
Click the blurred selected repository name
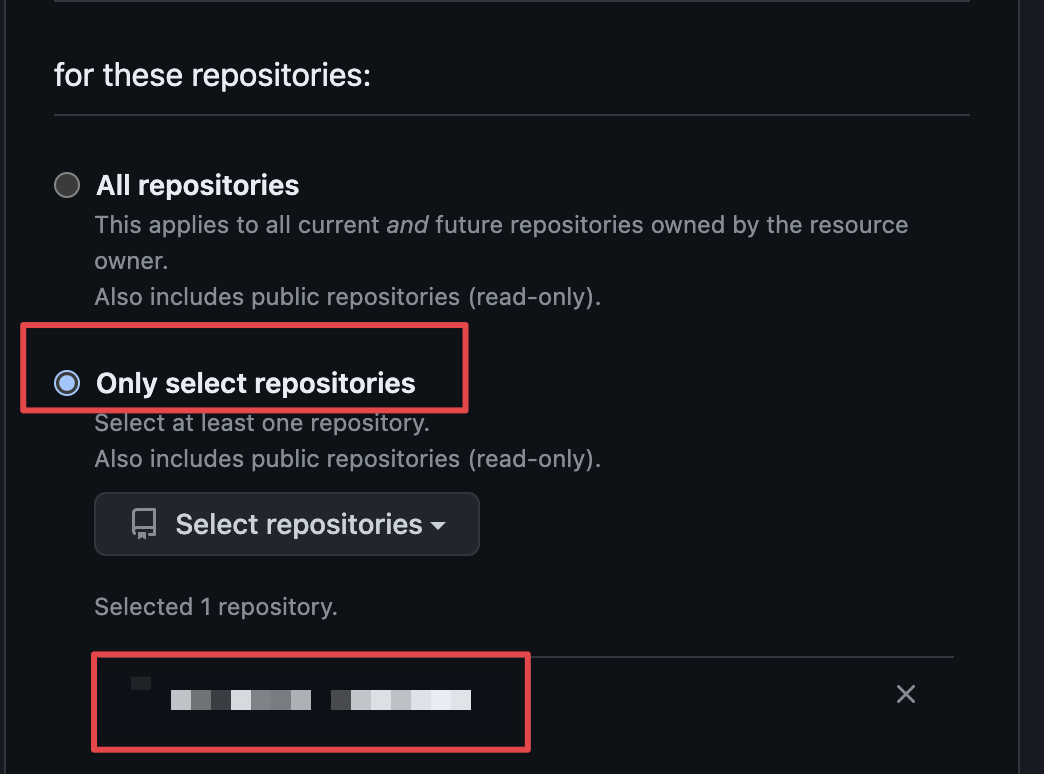point(321,700)
